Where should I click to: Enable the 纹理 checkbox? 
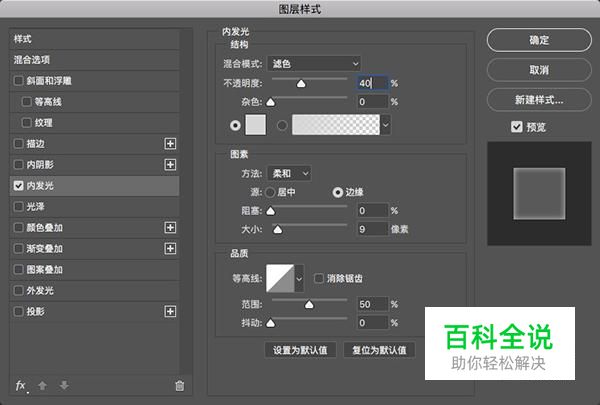[26, 123]
